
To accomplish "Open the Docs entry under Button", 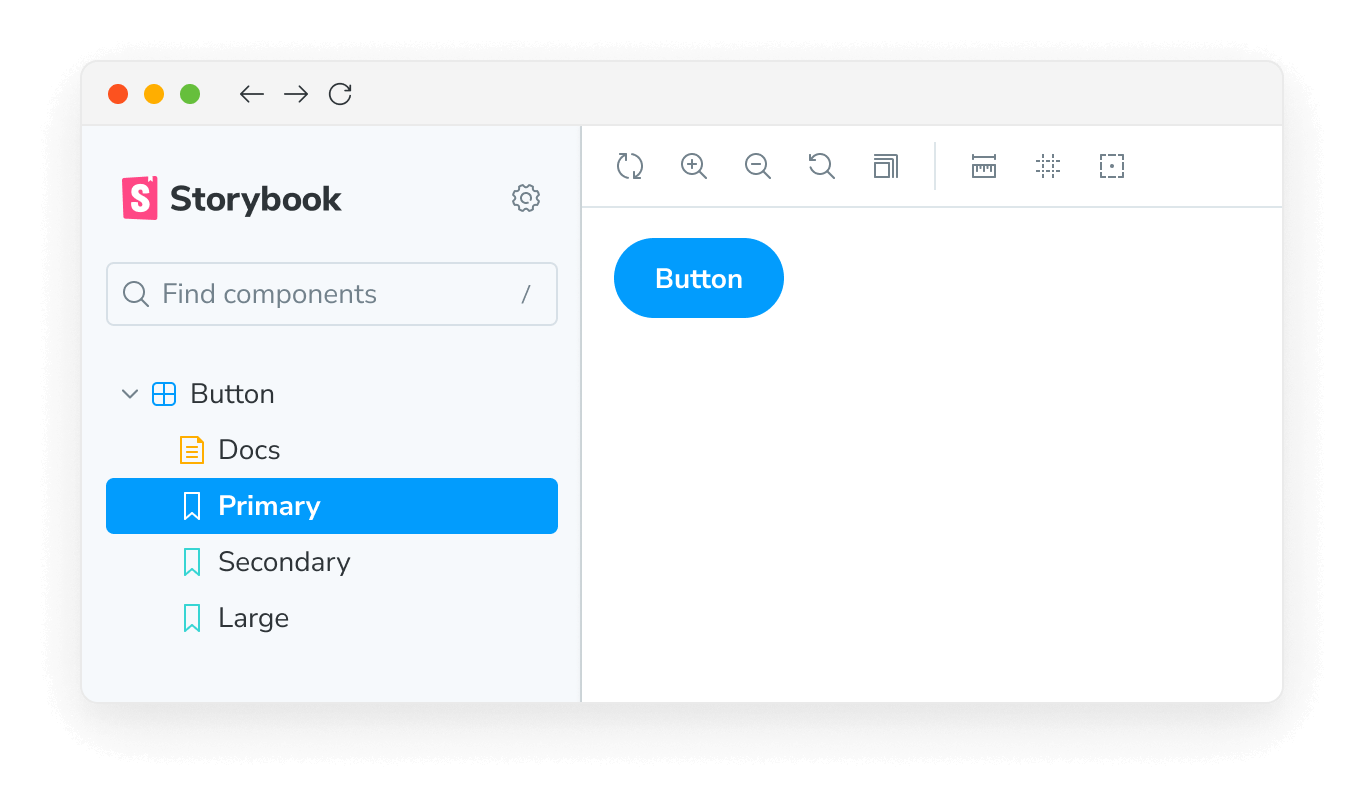I will tap(248, 449).
